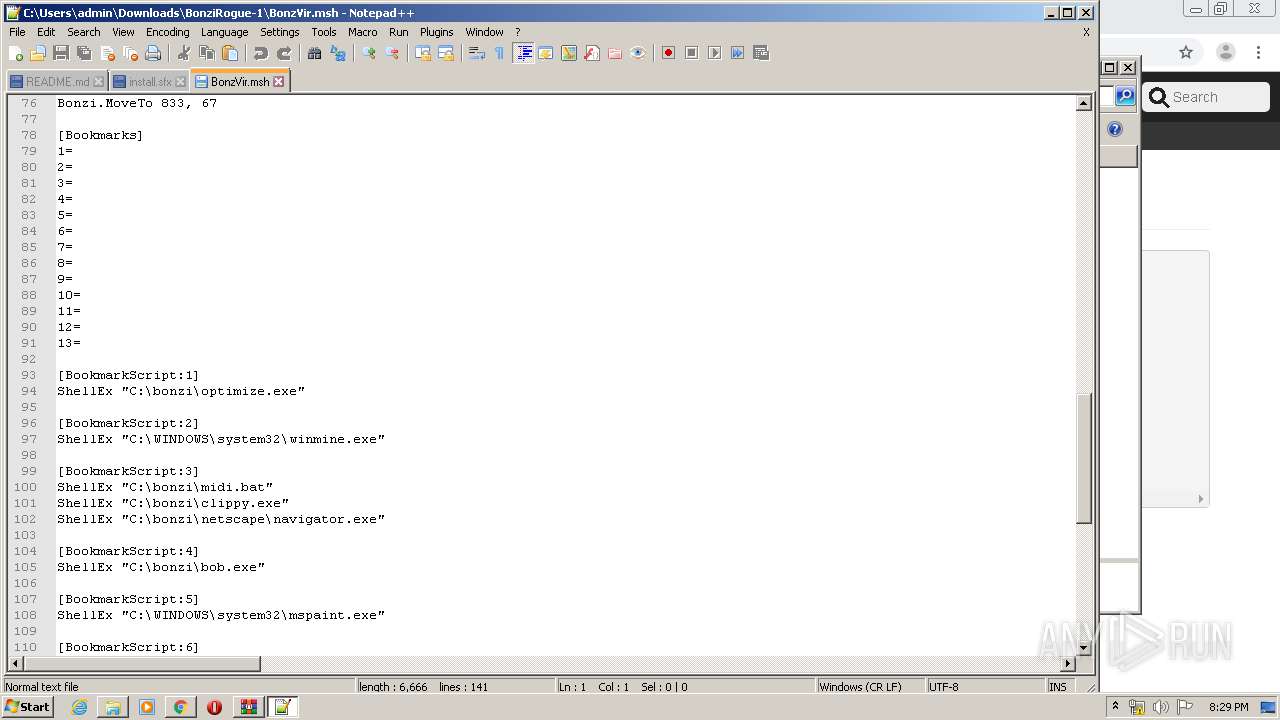Open Internet Explorer from the taskbar

click(79, 707)
